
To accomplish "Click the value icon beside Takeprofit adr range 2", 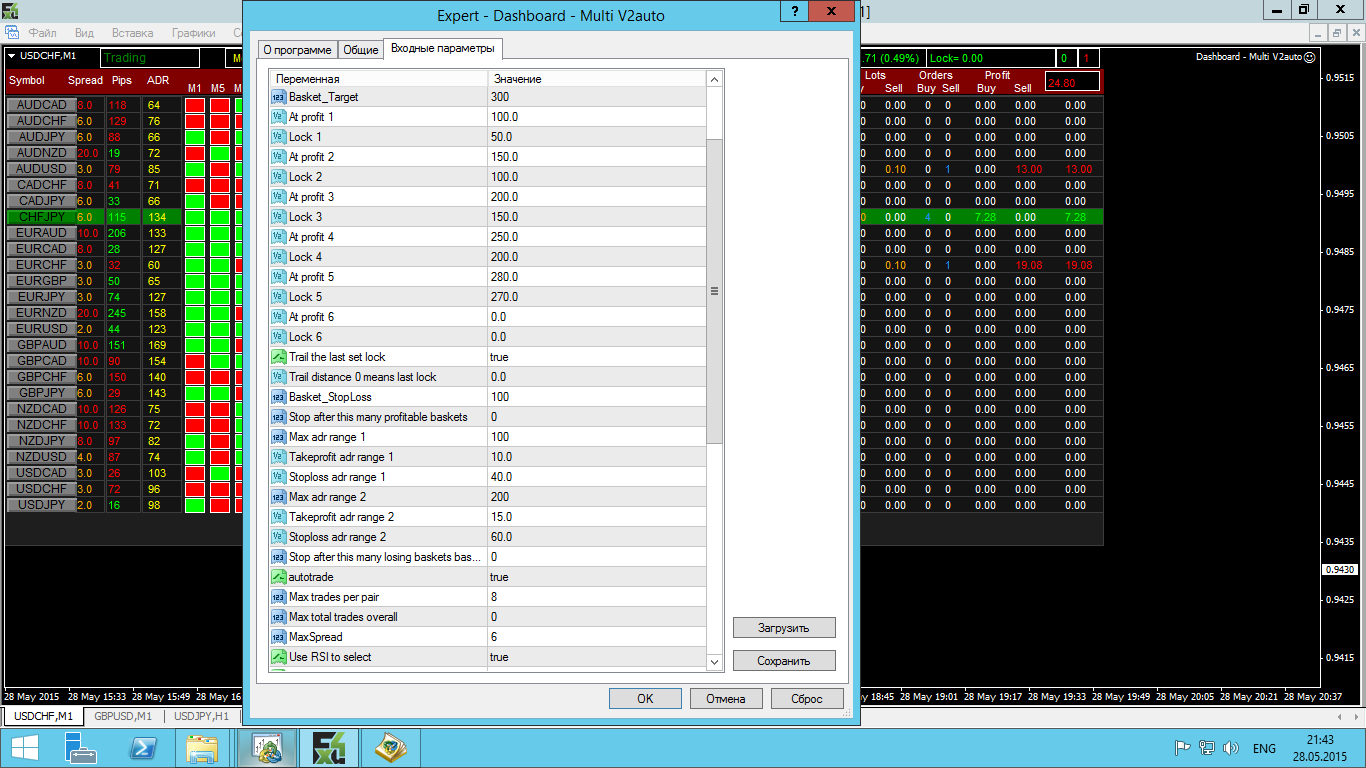I will (279, 517).
